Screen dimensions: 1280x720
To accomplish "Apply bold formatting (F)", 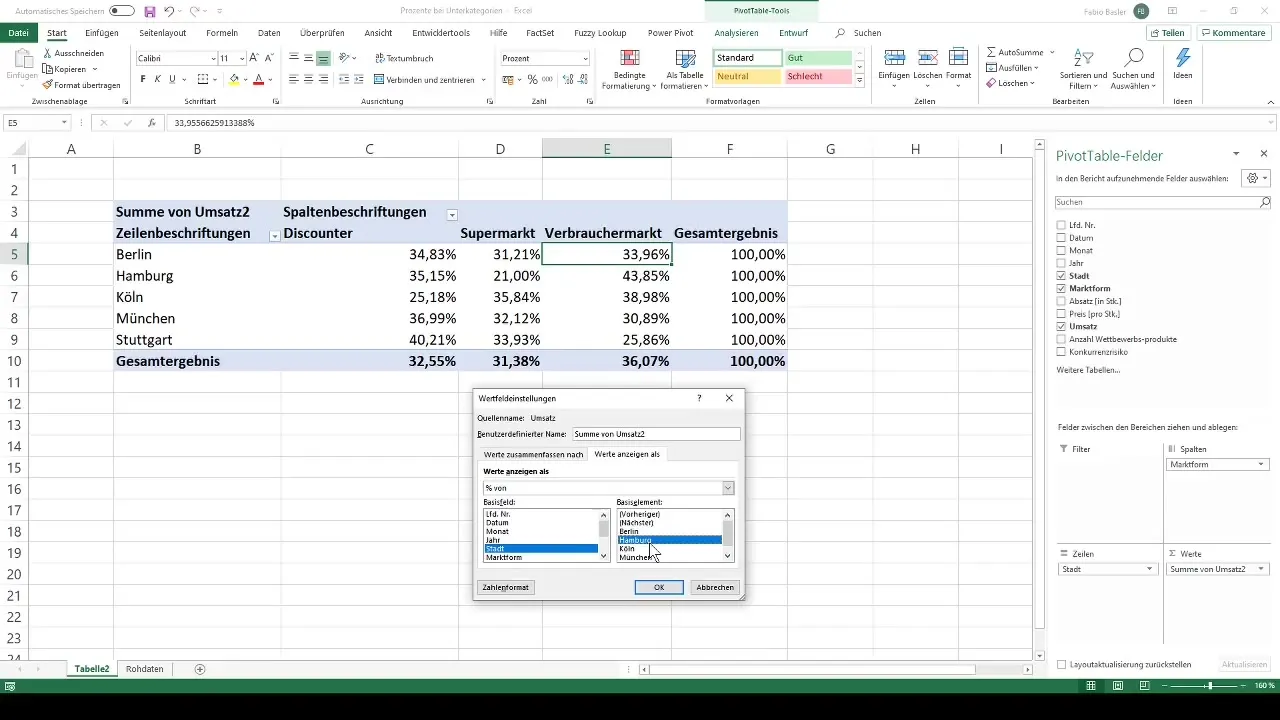I will [x=143, y=79].
